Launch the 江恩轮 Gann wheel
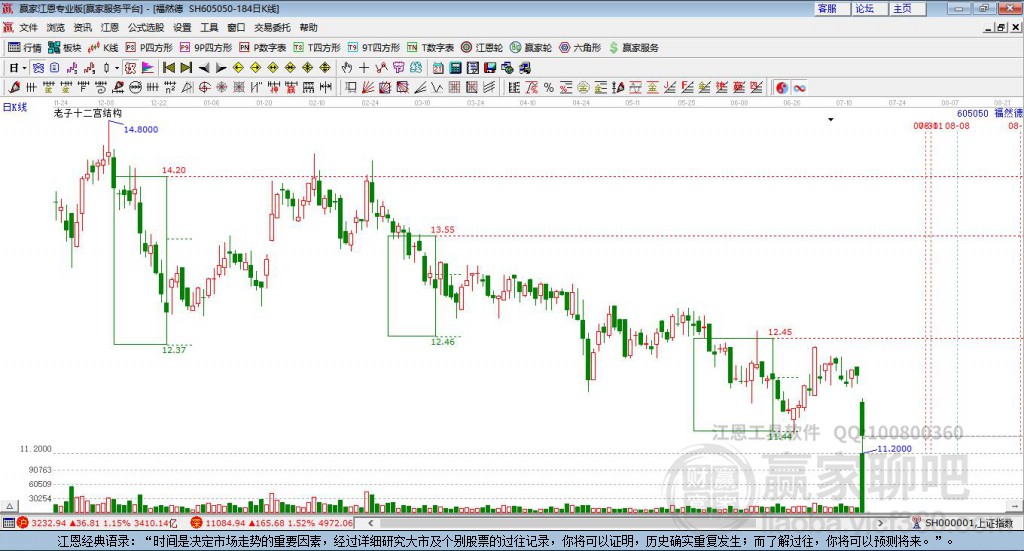 482,48
